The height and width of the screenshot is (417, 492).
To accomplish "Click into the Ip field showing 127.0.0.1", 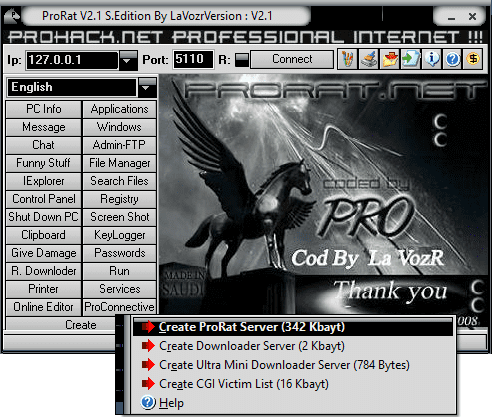I will pos(72,60).
